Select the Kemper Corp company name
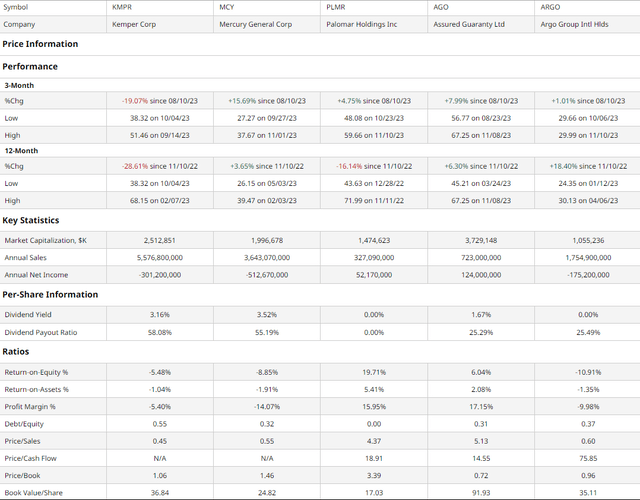 134,24
